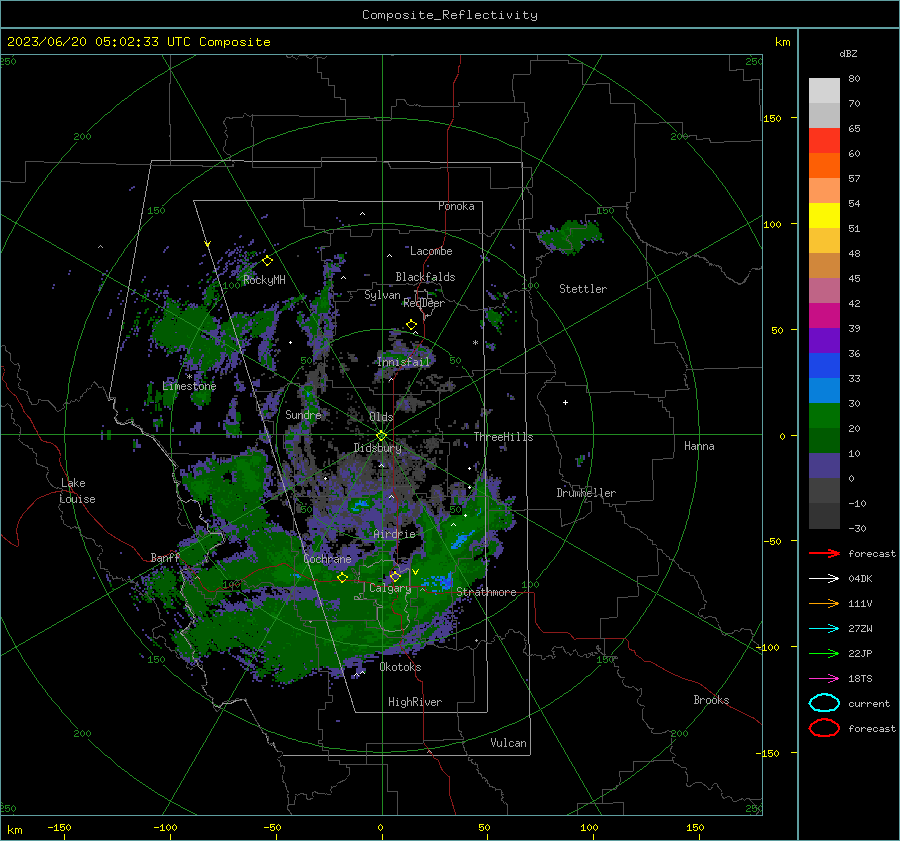Viewport: 900px width, 841px height.
Task: Click the cyan current ellipse icon
Action: coord(824,703)
